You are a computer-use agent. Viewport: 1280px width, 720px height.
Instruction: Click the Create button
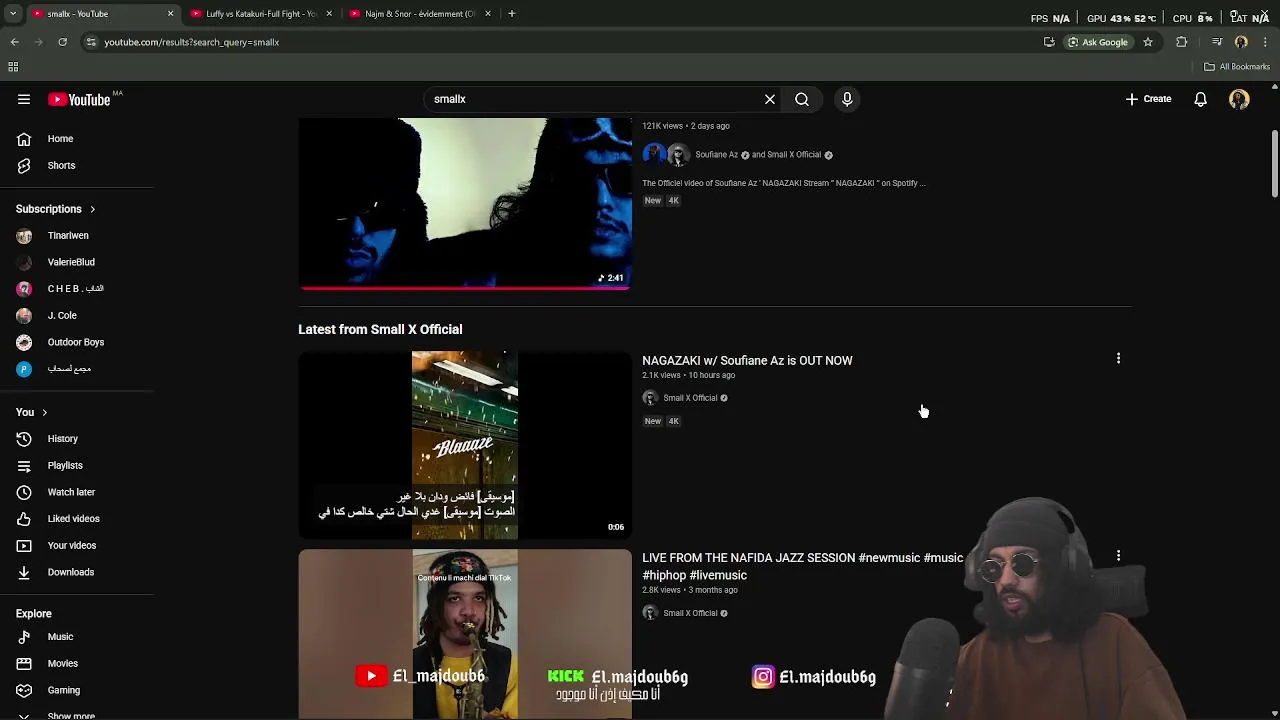(x=1148, y=99)
